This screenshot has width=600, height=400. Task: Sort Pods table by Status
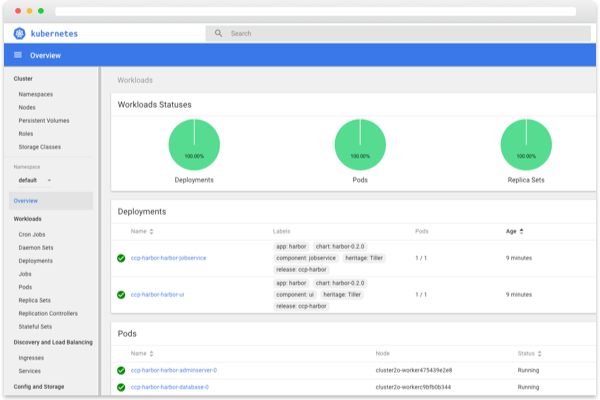pos(530,353)
